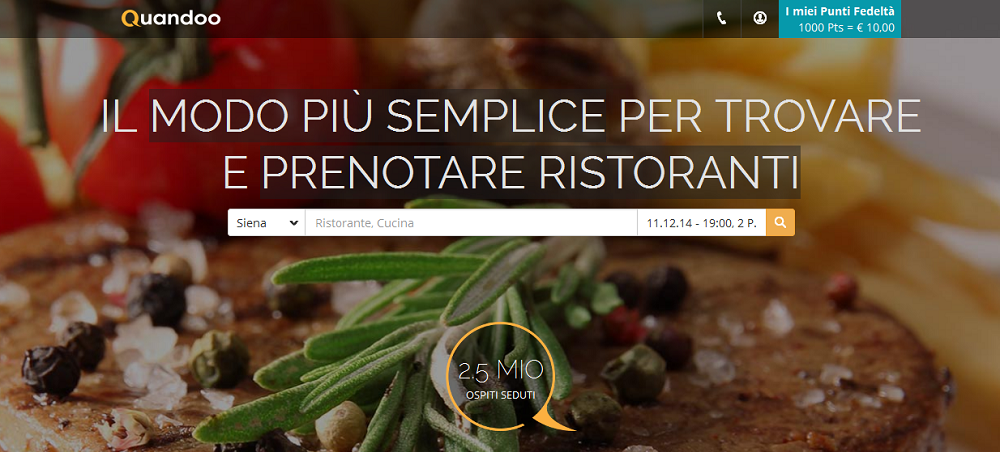Viewport: 1000px width, 452px height.
Task: Click the empty dark header bar center
Action: 459,18
